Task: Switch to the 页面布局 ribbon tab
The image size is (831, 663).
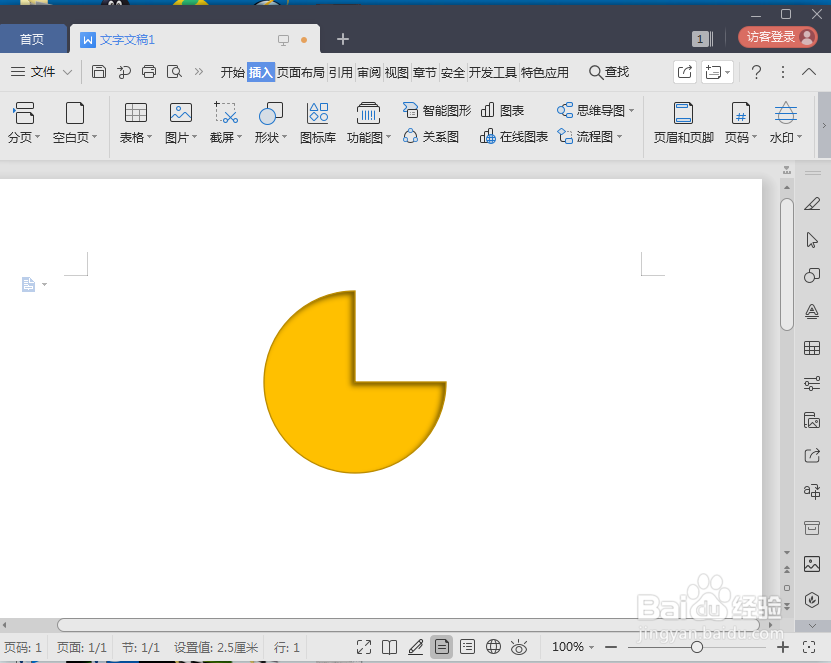Action: tap(300, 71)
